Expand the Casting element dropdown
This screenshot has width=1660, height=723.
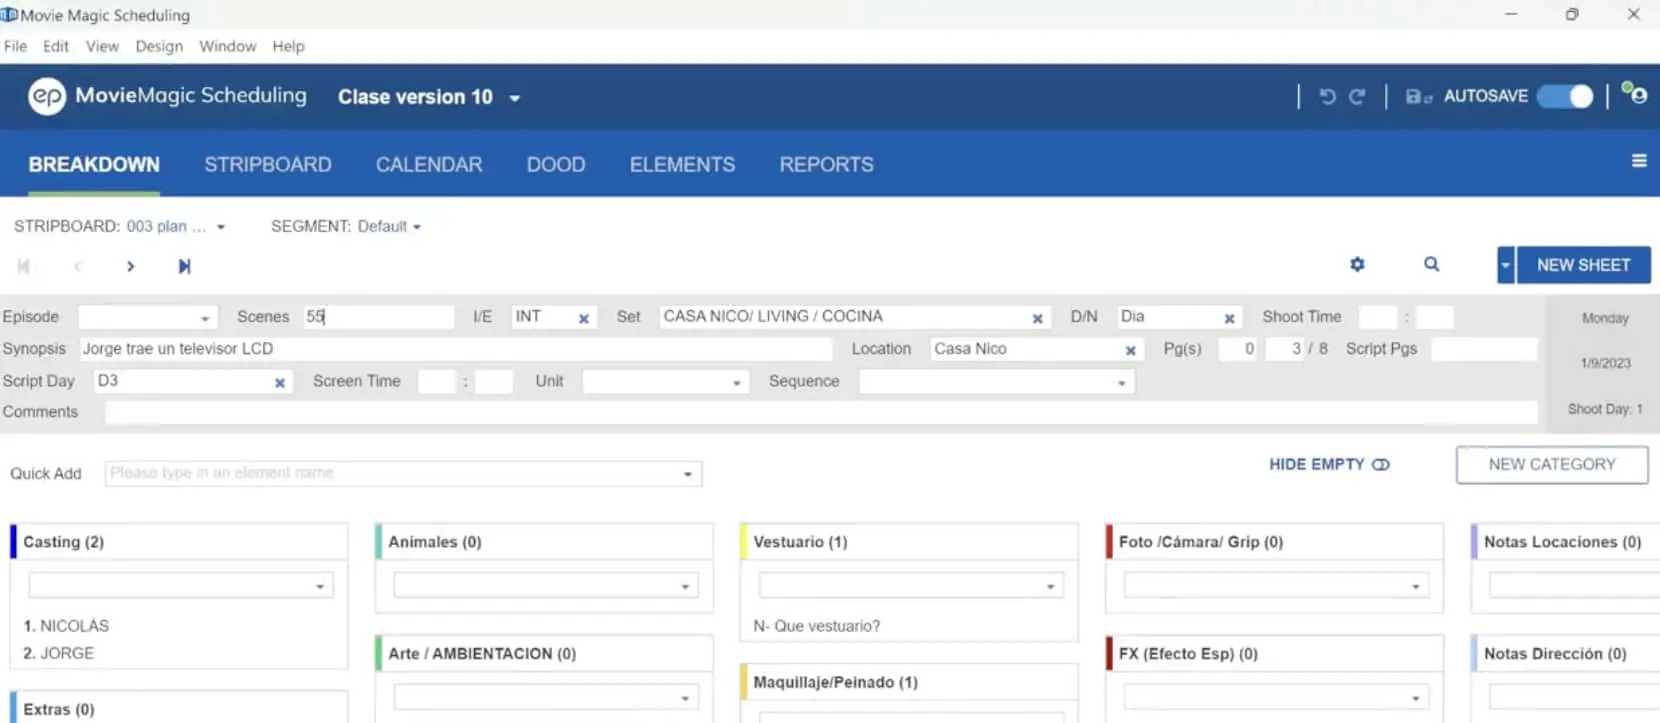[319, 587]
